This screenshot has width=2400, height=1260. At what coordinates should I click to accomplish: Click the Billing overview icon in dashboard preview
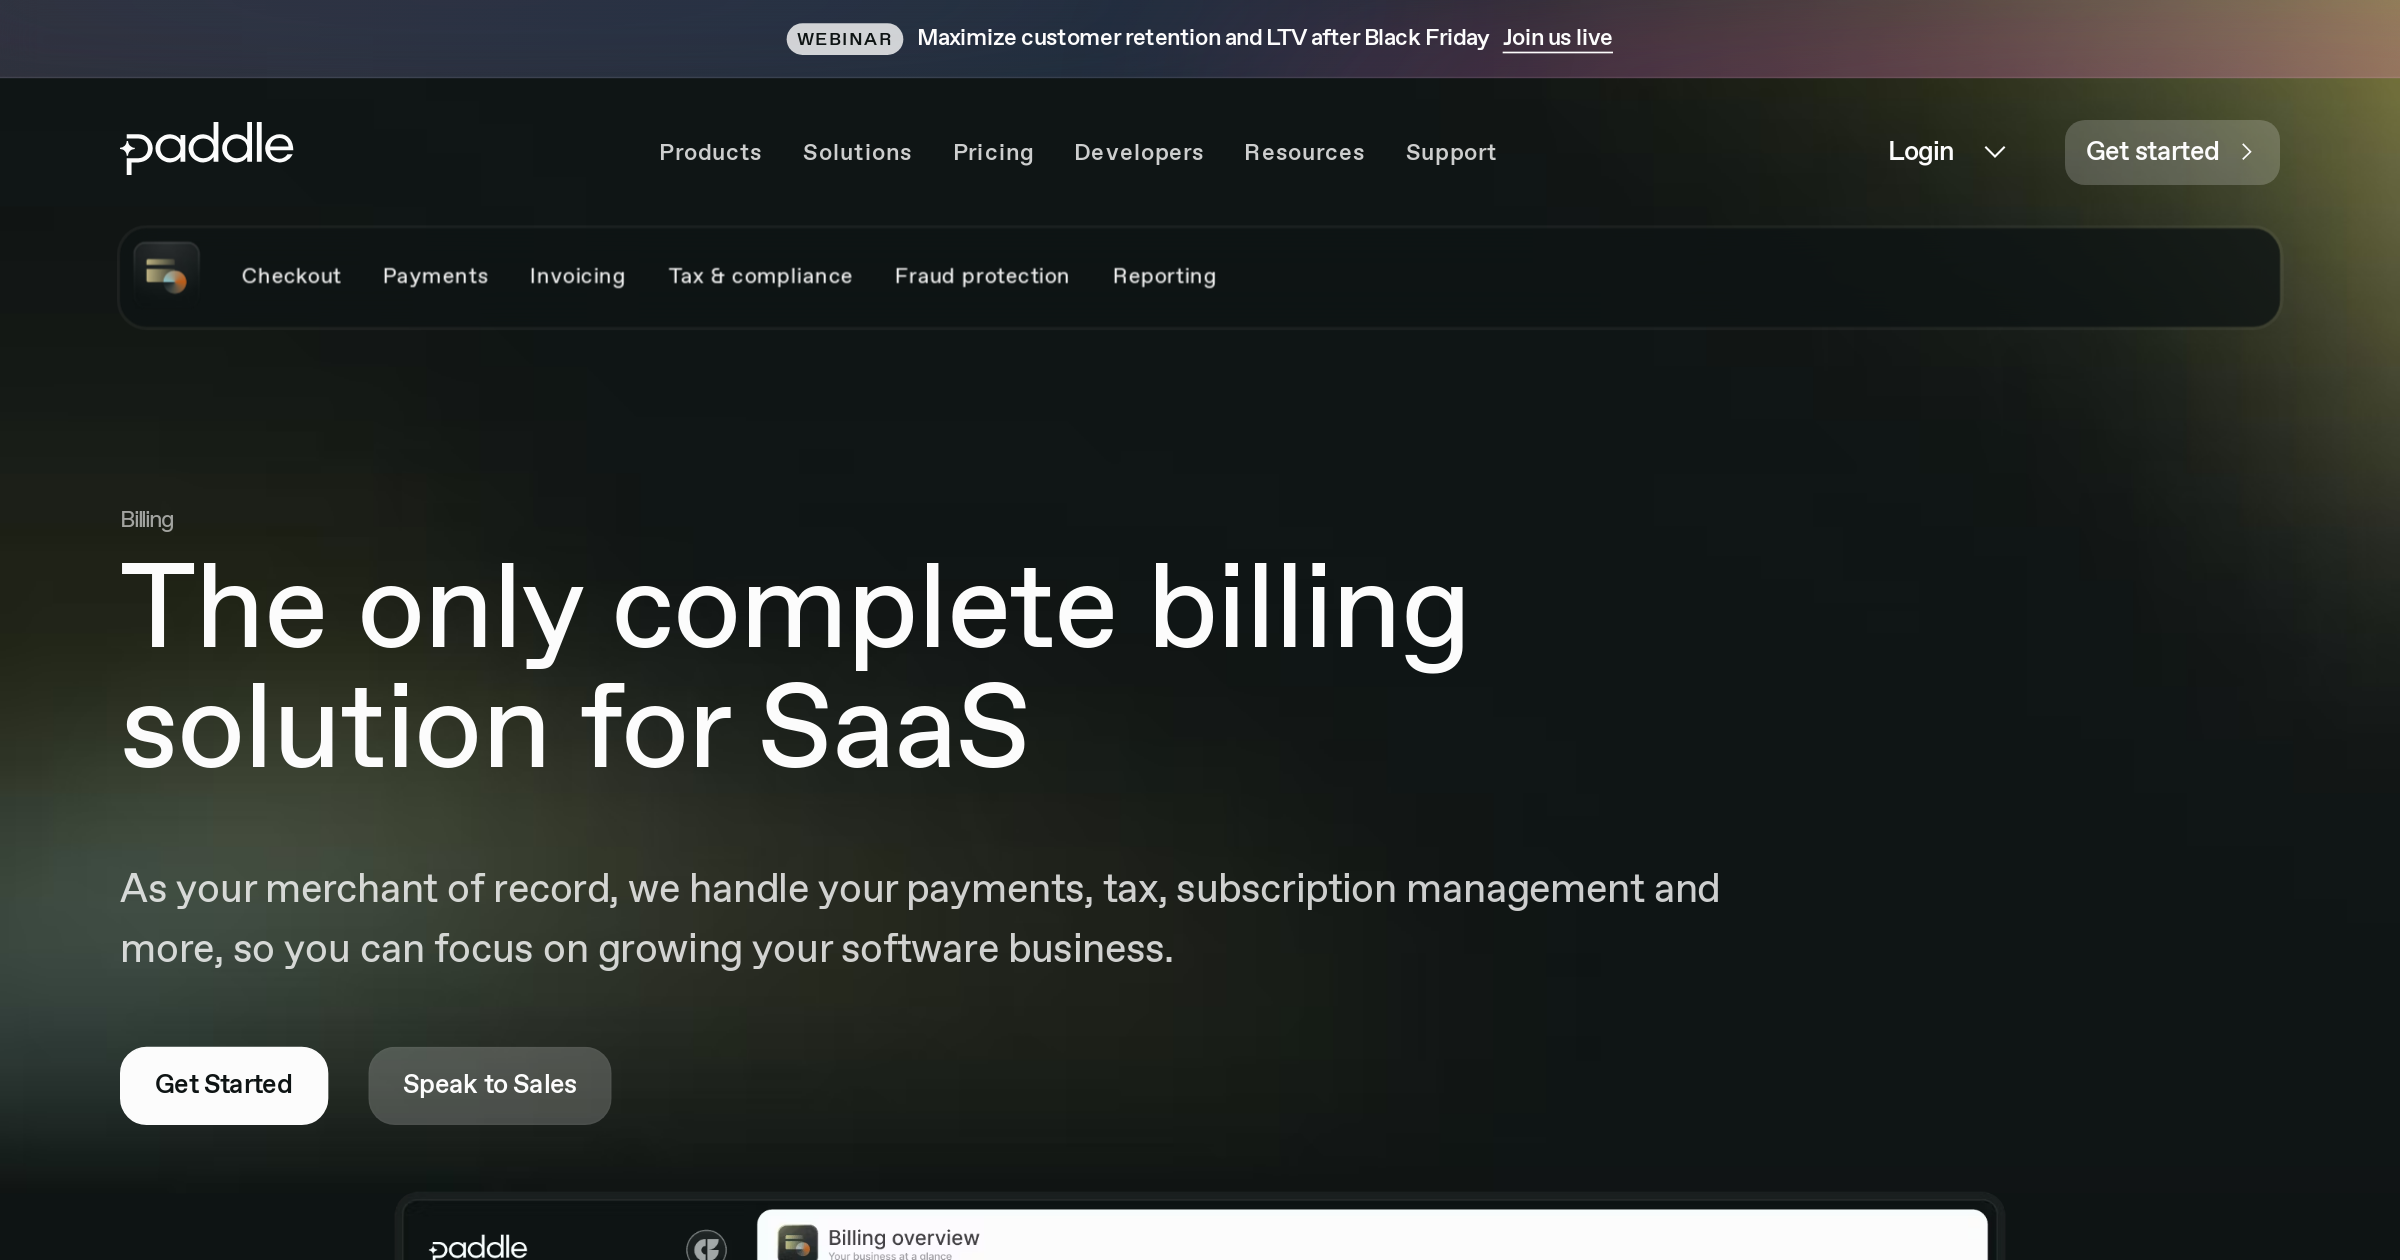(x=797, y=1243)
